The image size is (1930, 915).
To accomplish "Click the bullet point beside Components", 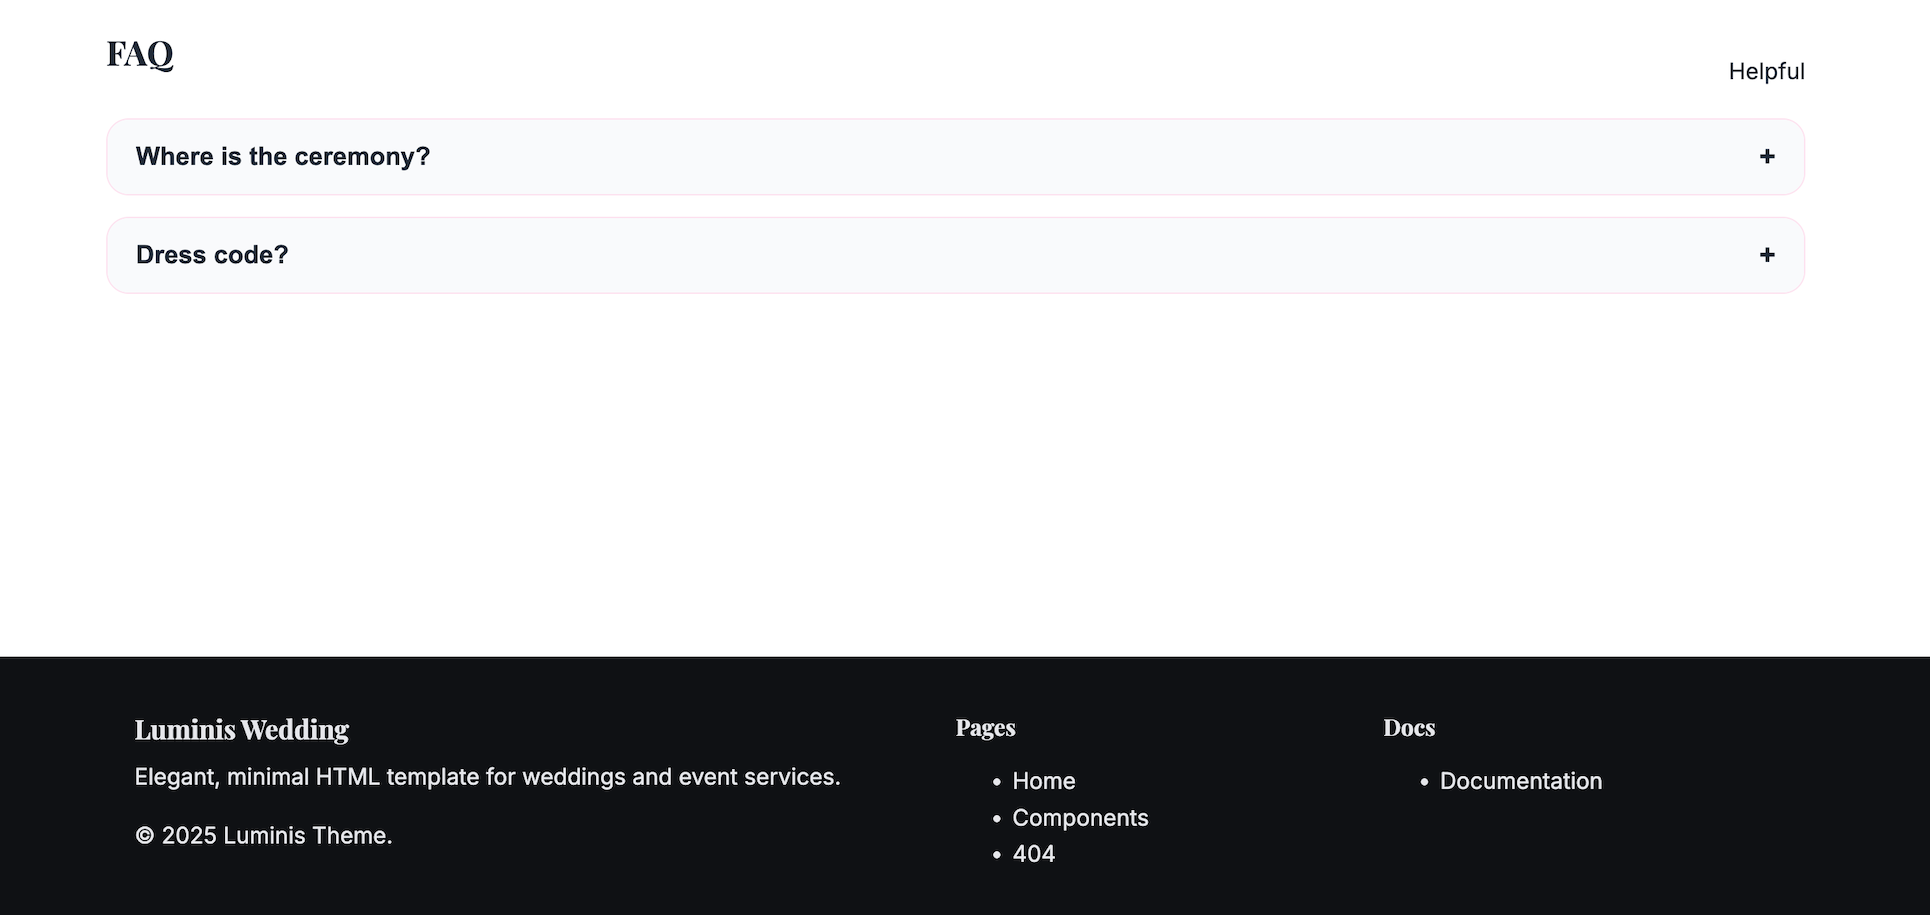I will point(997,819).
